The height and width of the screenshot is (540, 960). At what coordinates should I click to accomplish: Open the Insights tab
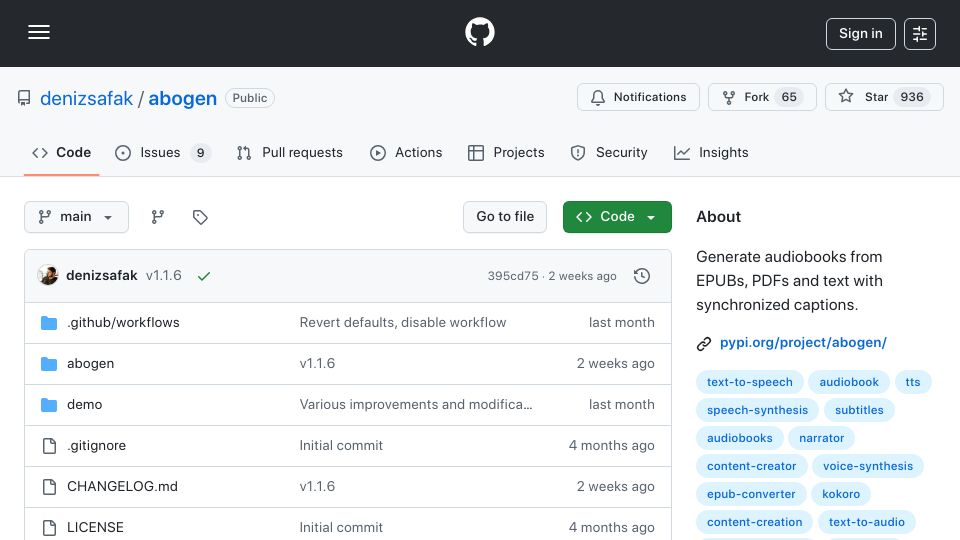711,152
